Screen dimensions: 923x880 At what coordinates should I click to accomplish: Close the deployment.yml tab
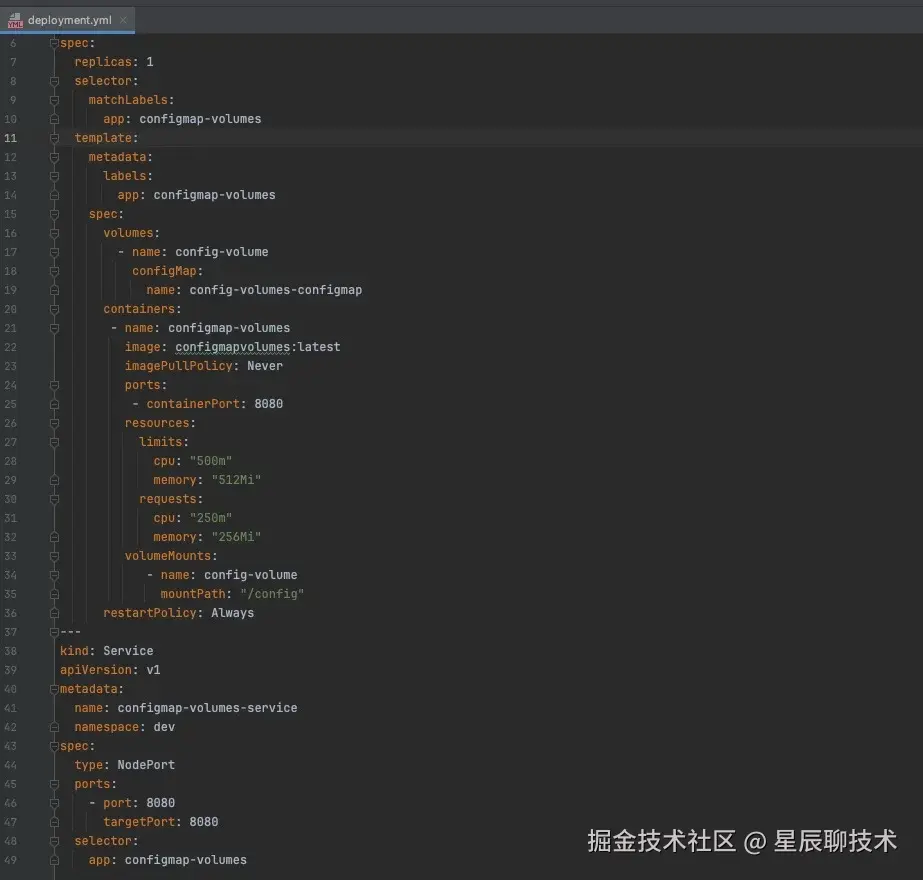pos(123,20)
